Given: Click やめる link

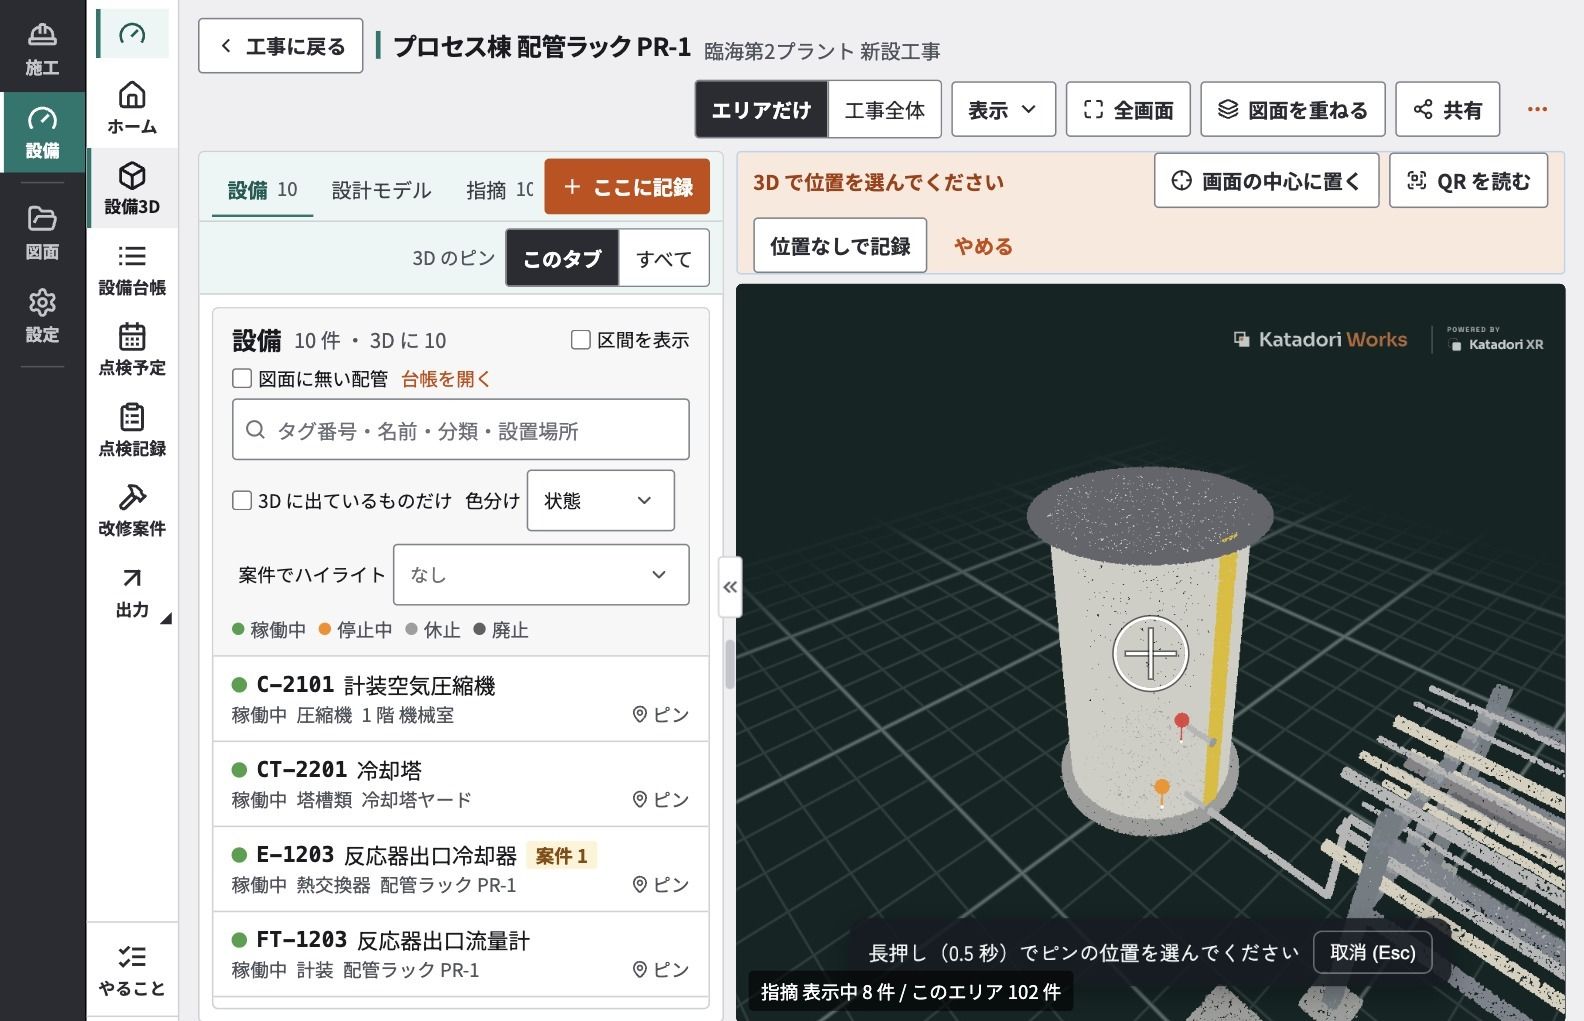Looking at the screenshot, I should (983, 246).
